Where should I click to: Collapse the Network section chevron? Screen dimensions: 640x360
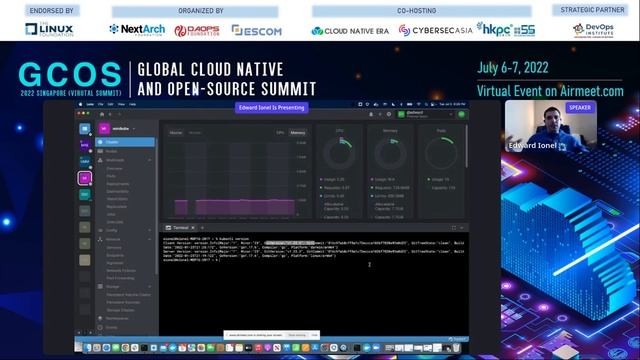click(x=150, y=239)
